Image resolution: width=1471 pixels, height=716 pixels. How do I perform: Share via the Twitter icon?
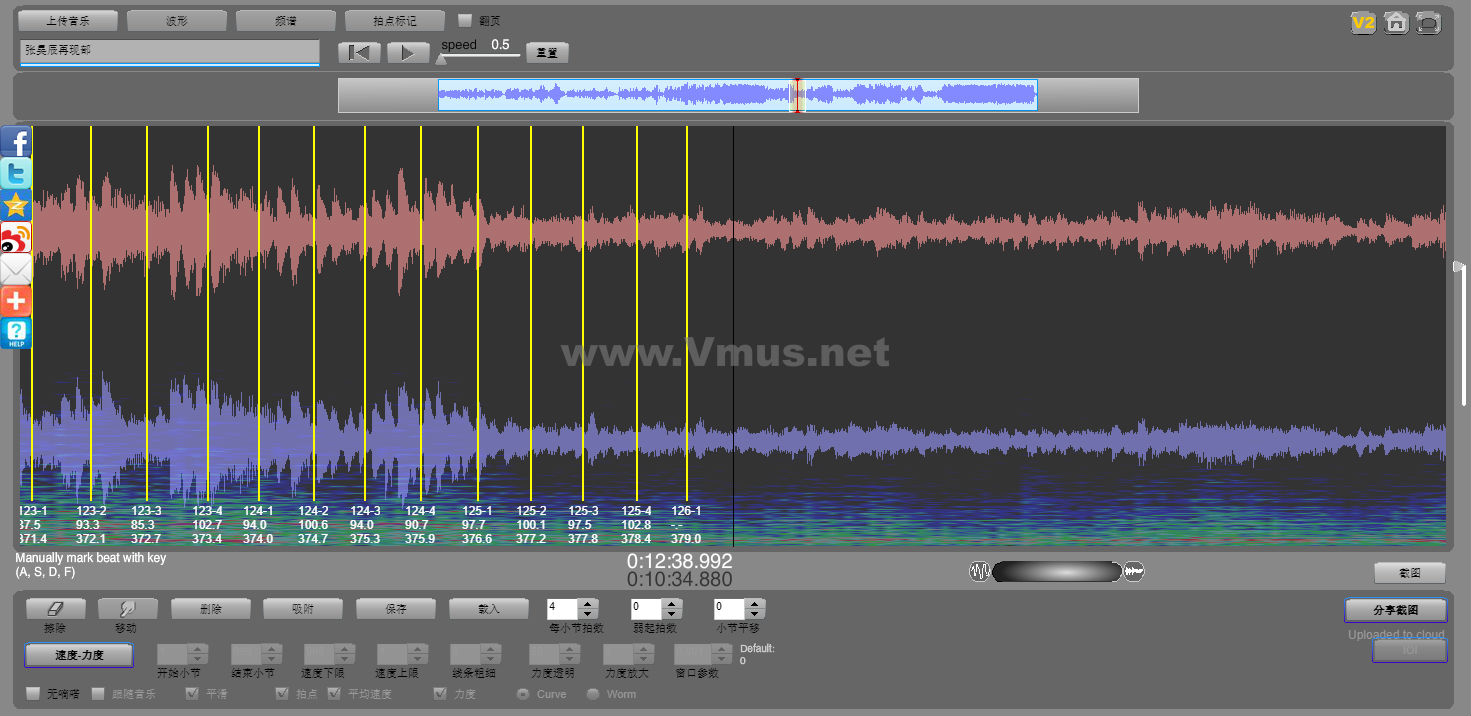16,174
